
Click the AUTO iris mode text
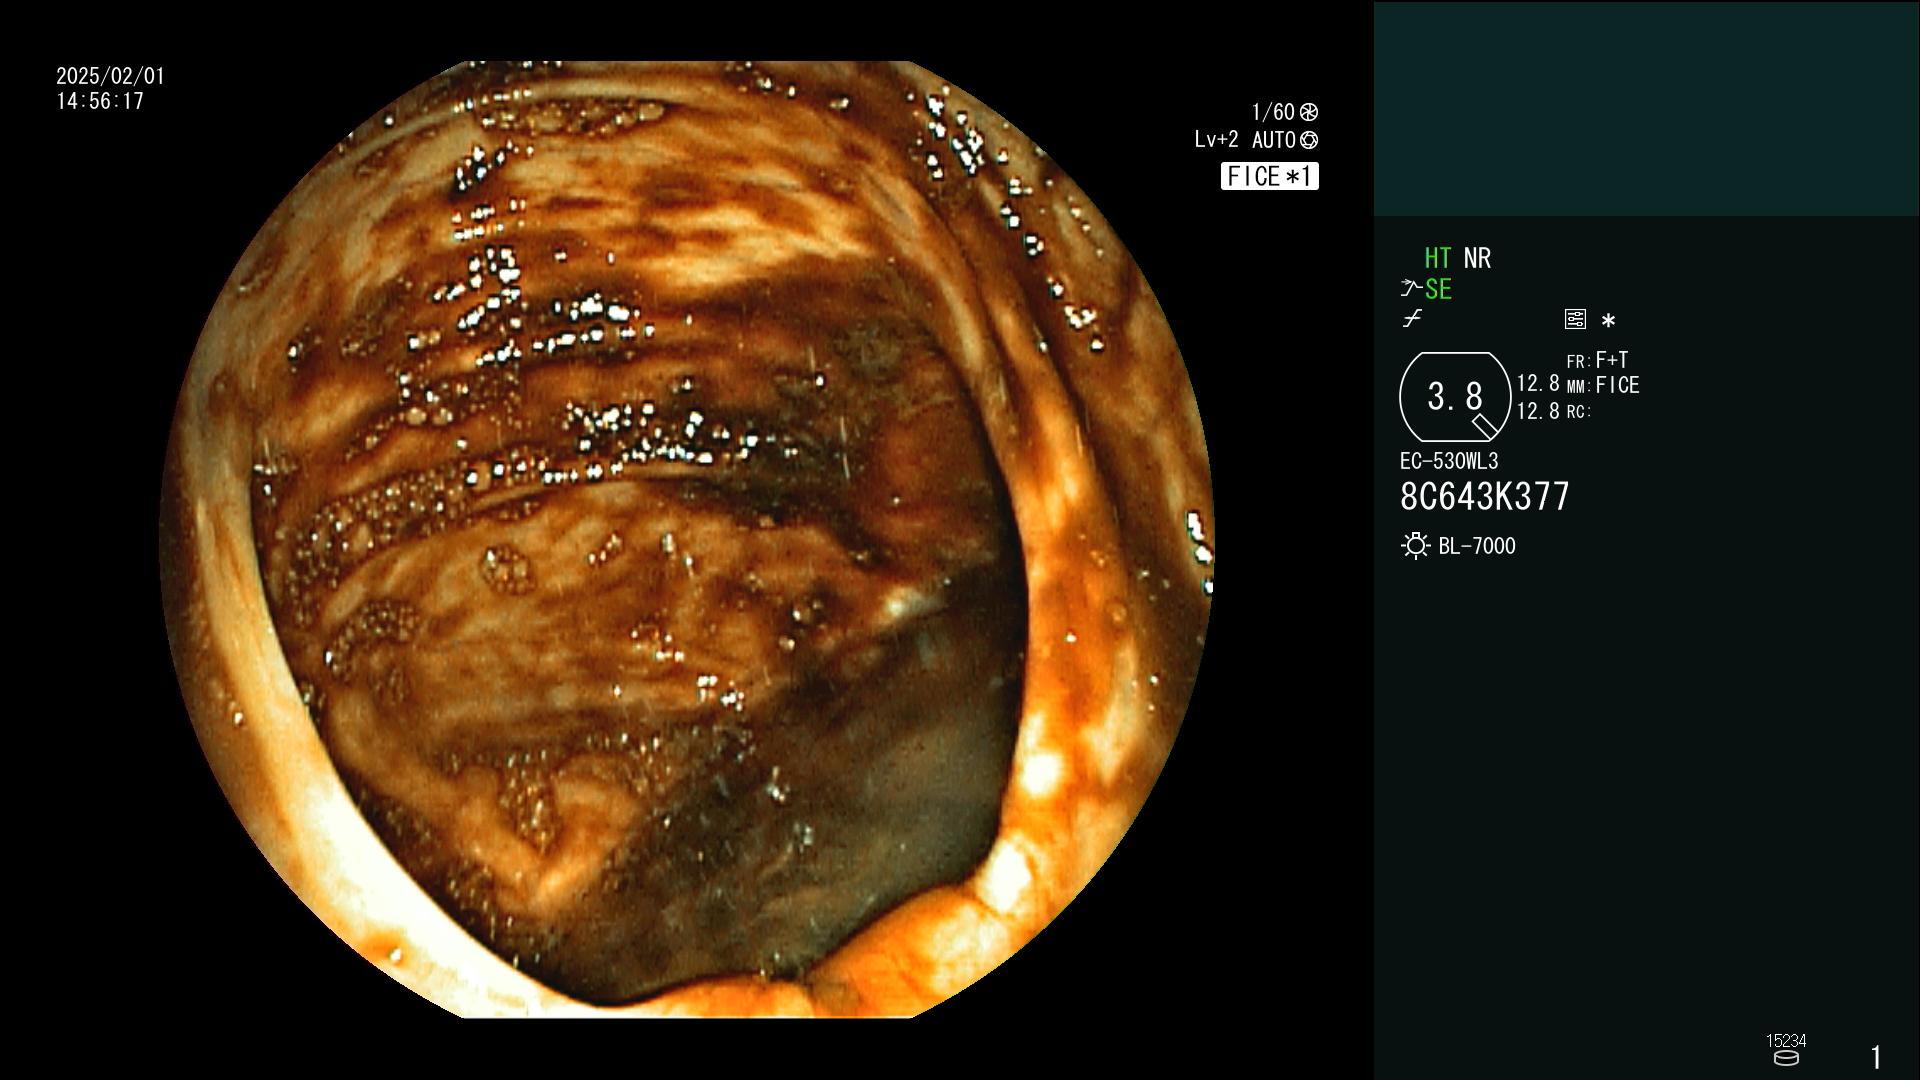click(1273, 141)
